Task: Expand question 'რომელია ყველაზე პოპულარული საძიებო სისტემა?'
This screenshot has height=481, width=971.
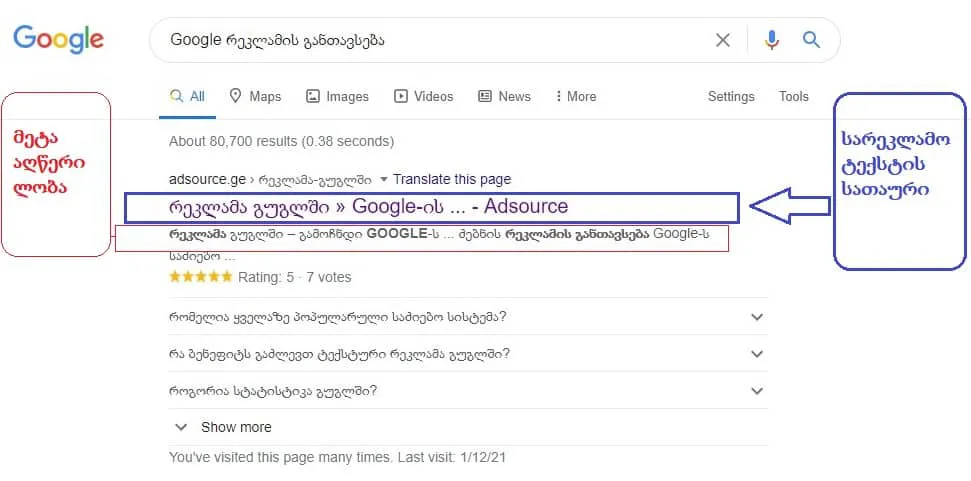Action: tap(468, 317)
